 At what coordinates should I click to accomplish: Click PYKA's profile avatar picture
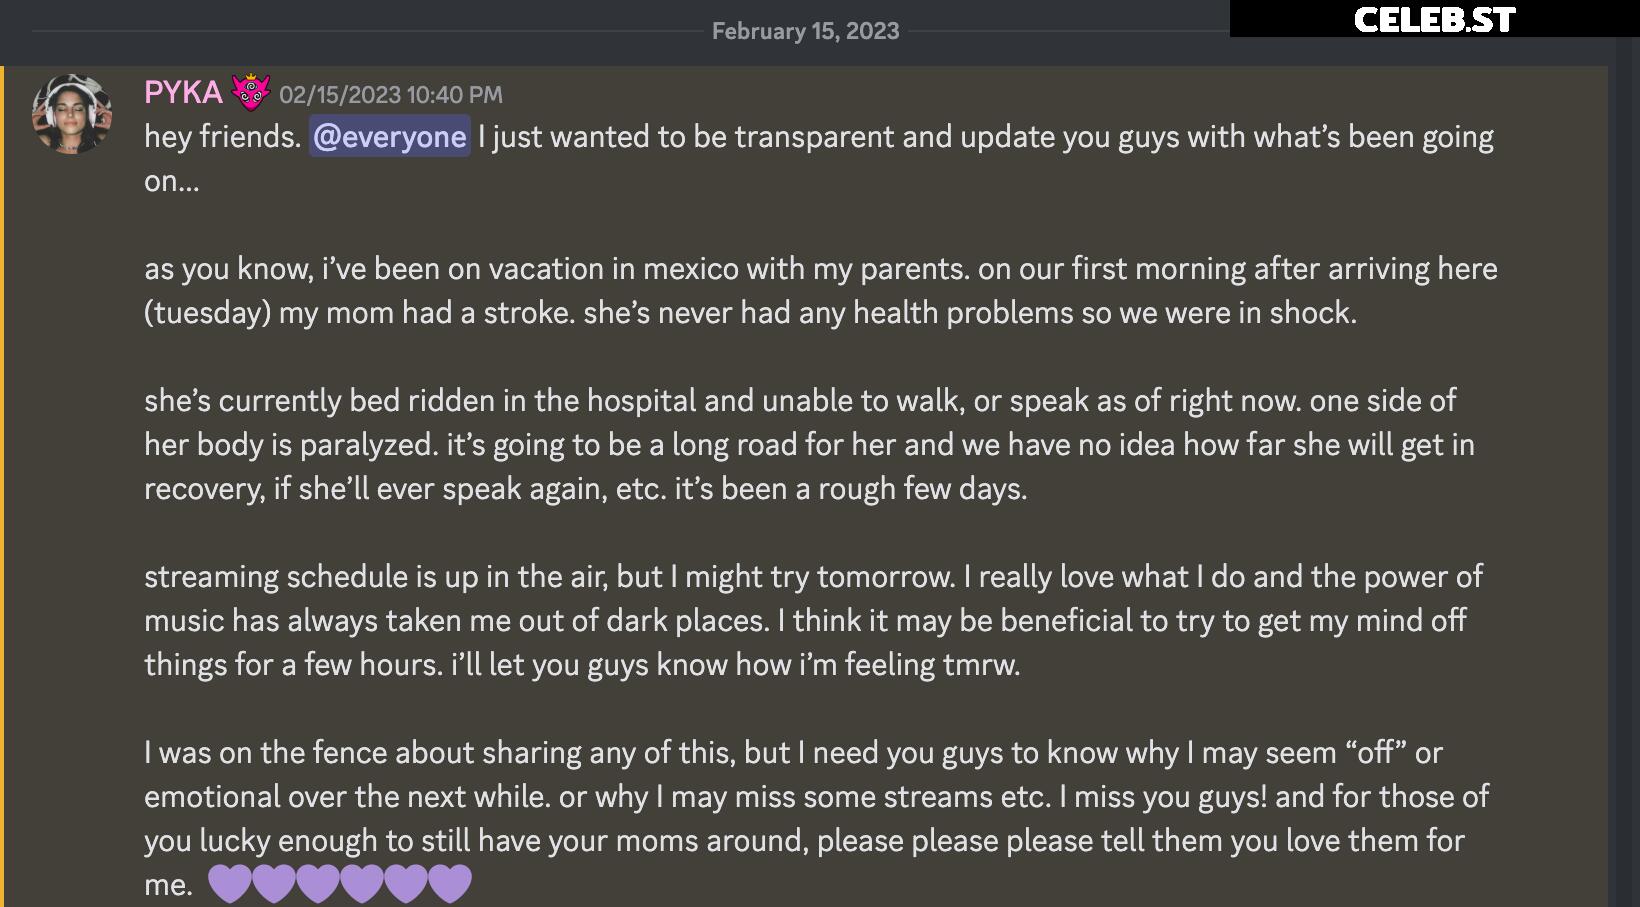[x=71, y=113]
